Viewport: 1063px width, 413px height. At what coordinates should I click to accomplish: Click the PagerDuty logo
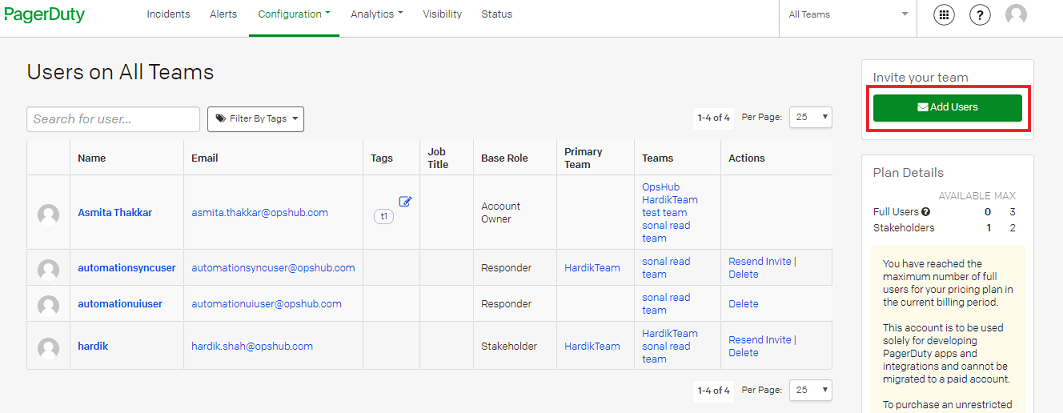[44, 15]
